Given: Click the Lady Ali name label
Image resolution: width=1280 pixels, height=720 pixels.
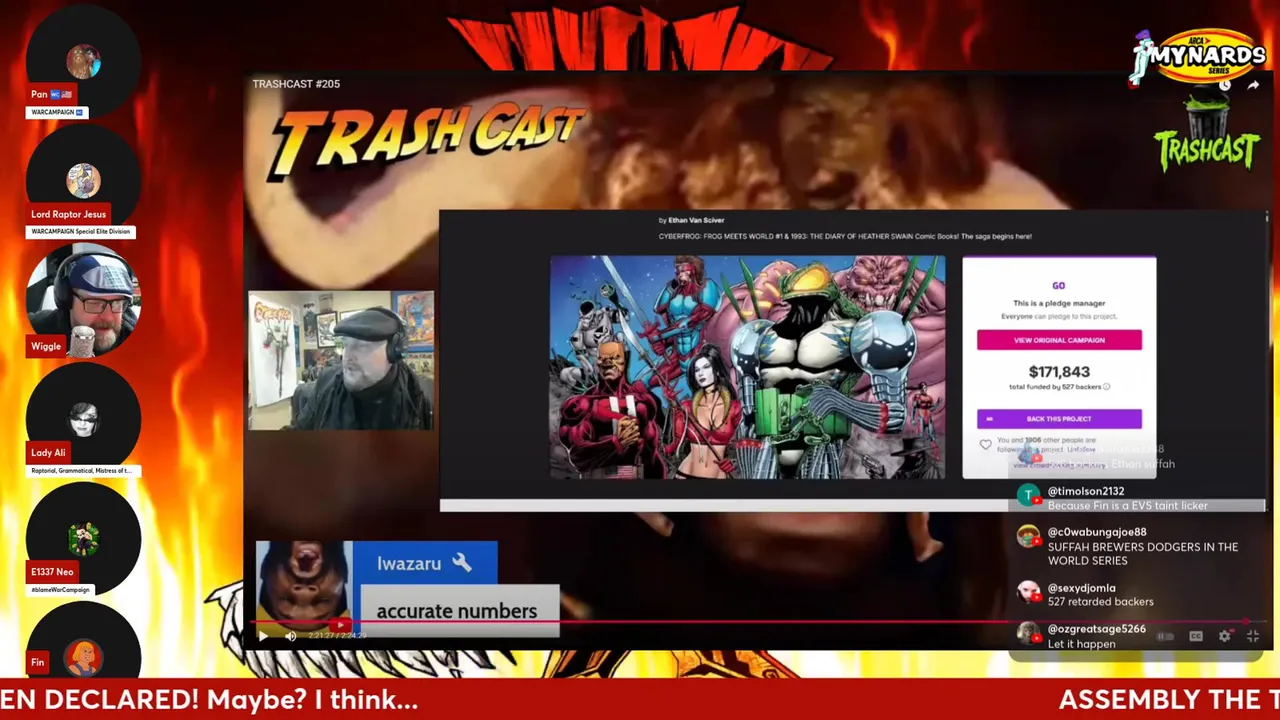Looking at the screenshot, I should pyautogui.click(x=48, y=452).
